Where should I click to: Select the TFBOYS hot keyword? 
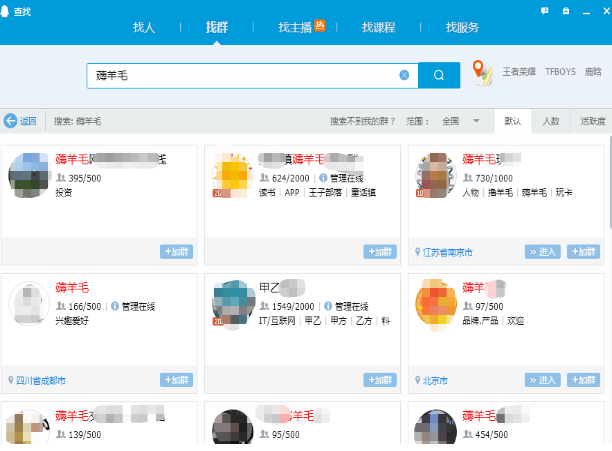[x=560, y=72]
